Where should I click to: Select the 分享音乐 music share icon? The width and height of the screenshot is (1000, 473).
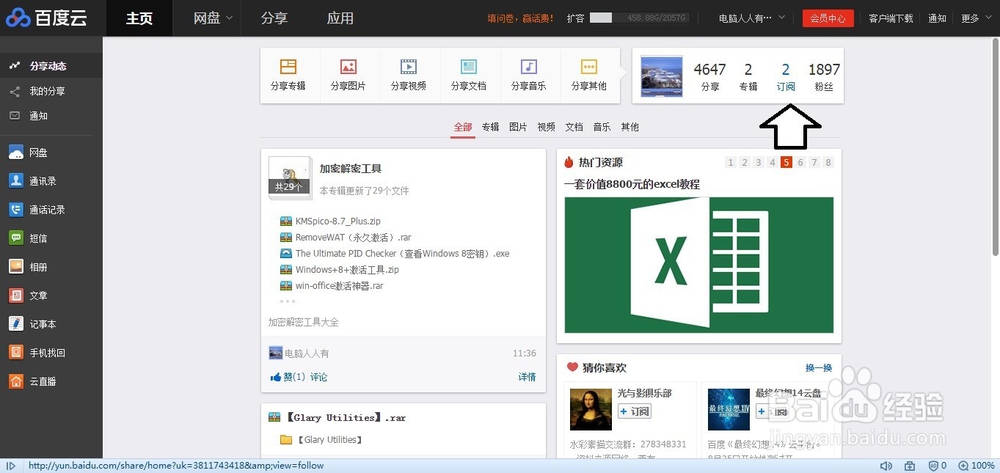click(528, 66)
